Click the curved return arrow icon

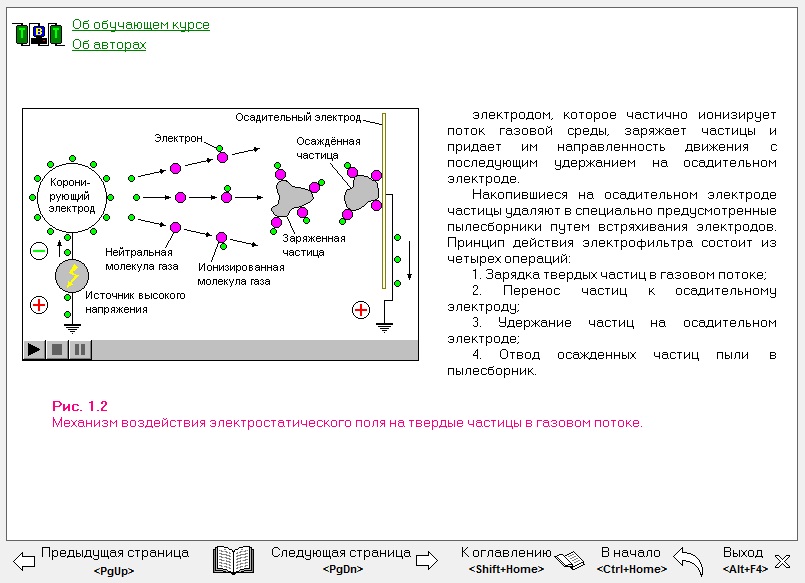click(x=688, y=561)
